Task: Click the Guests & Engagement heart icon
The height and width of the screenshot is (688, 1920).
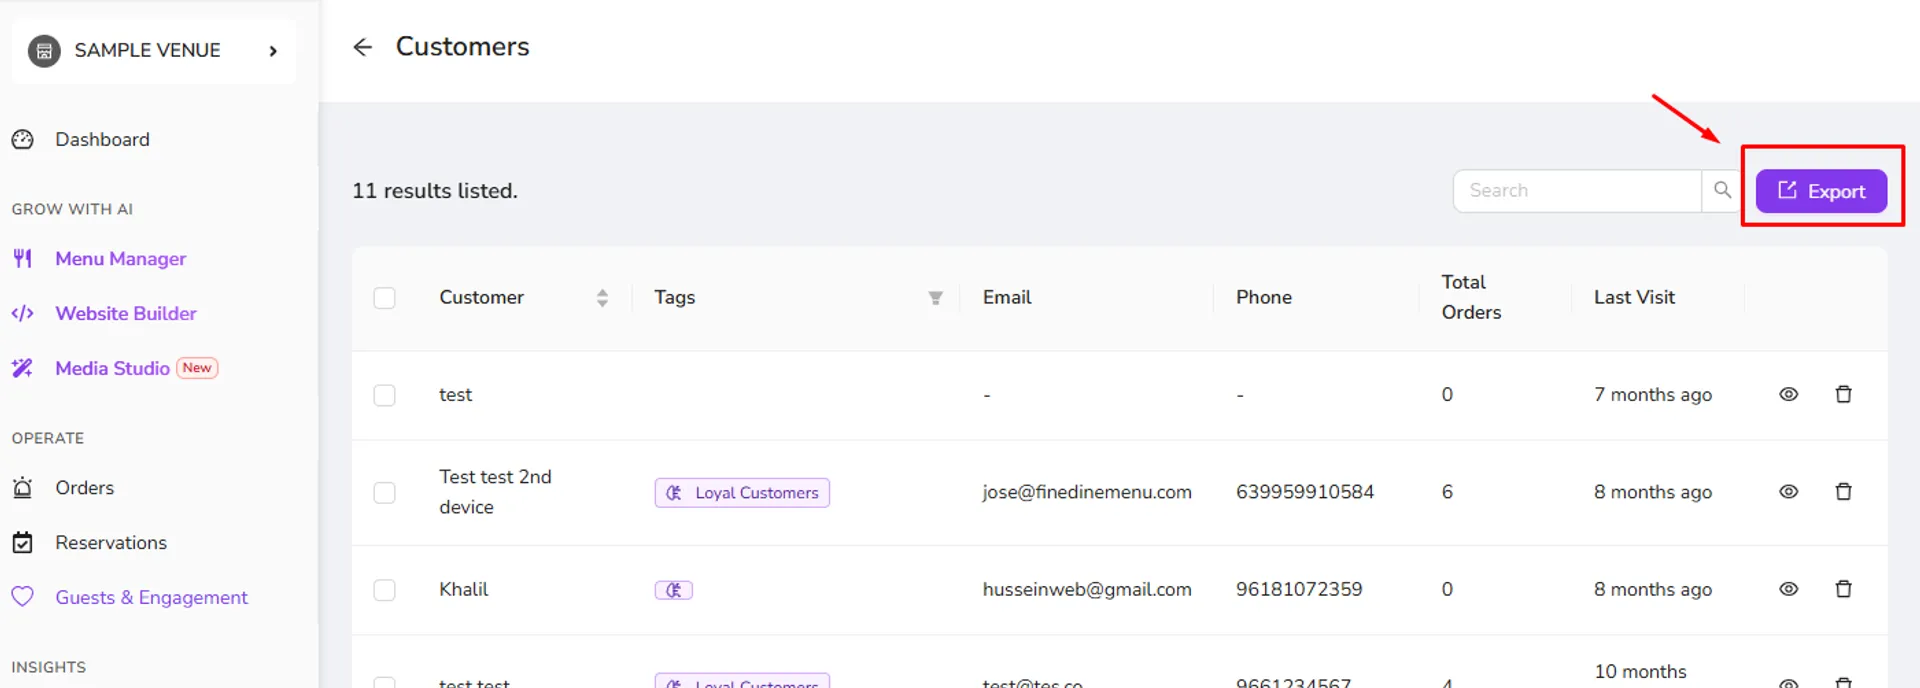Action: coord(23,597)
